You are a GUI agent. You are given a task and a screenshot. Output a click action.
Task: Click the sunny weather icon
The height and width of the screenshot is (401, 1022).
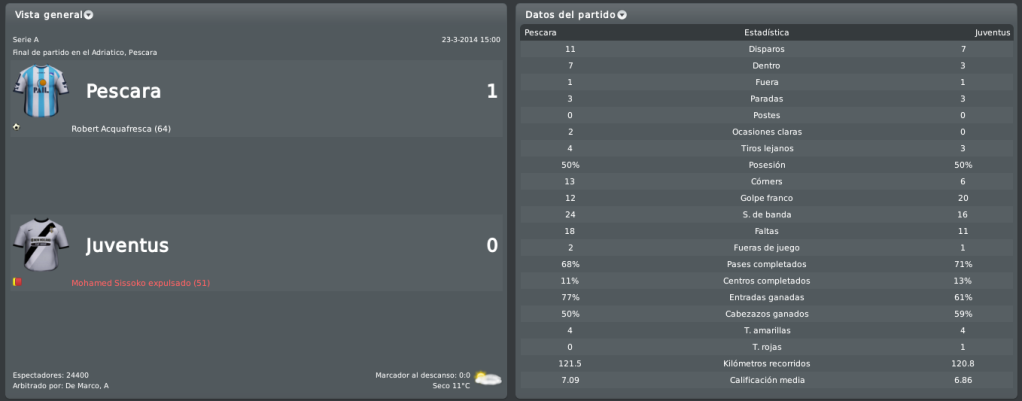click(488, 378)
